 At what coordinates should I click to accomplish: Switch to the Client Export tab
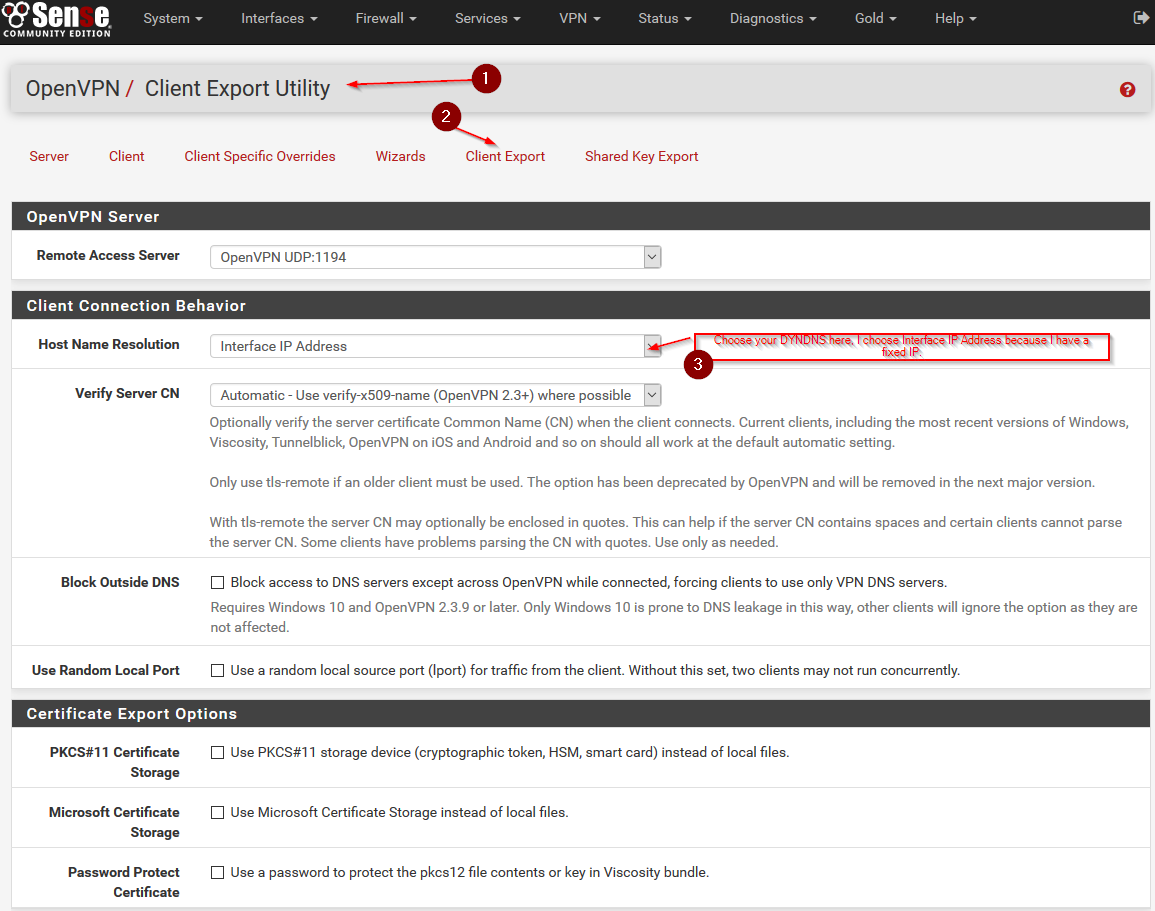click(x=505, y=156)
